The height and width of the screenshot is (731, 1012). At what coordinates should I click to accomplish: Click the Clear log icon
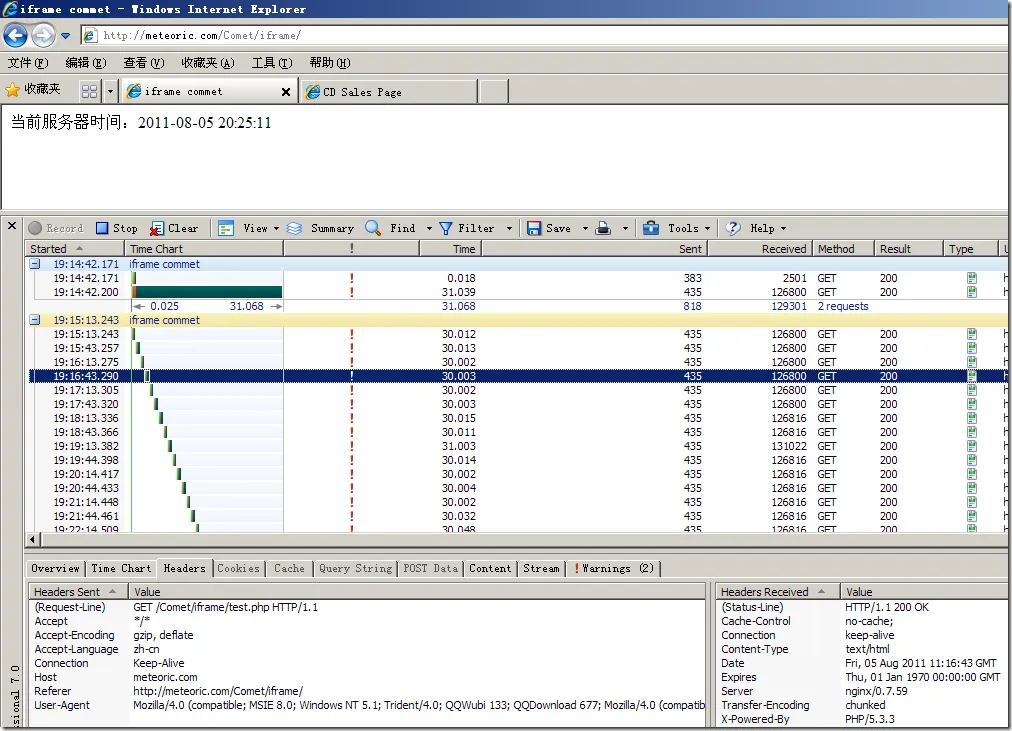click(156, 228)
